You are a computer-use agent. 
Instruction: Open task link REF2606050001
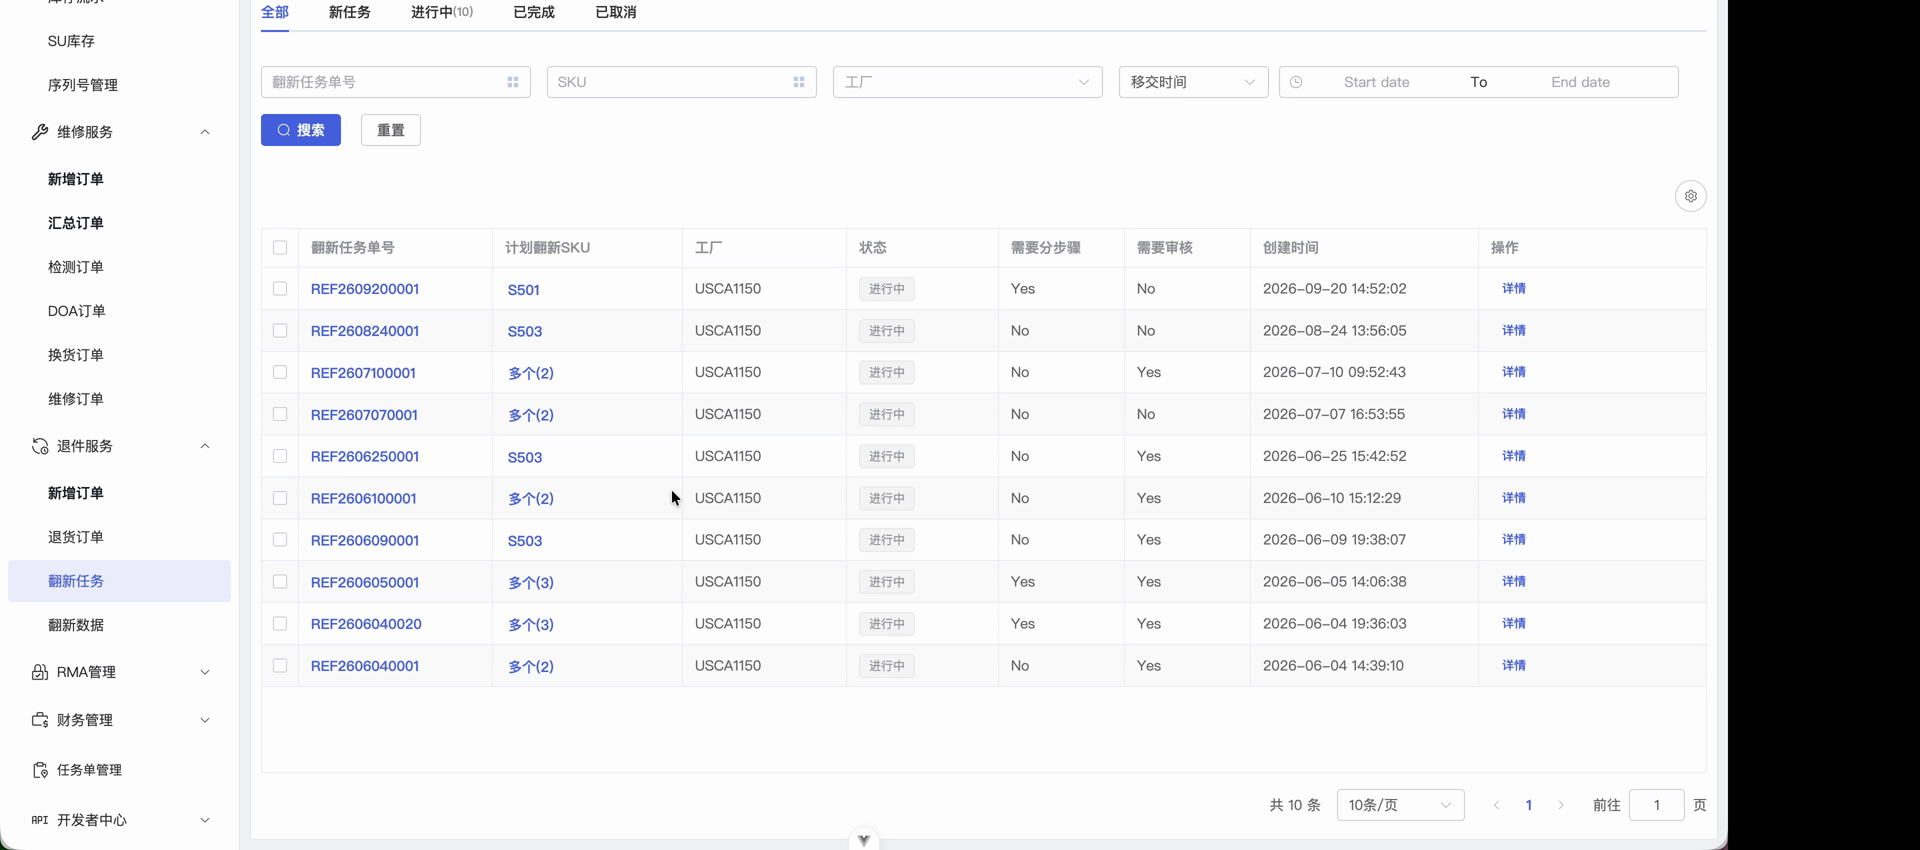(365, 582)
